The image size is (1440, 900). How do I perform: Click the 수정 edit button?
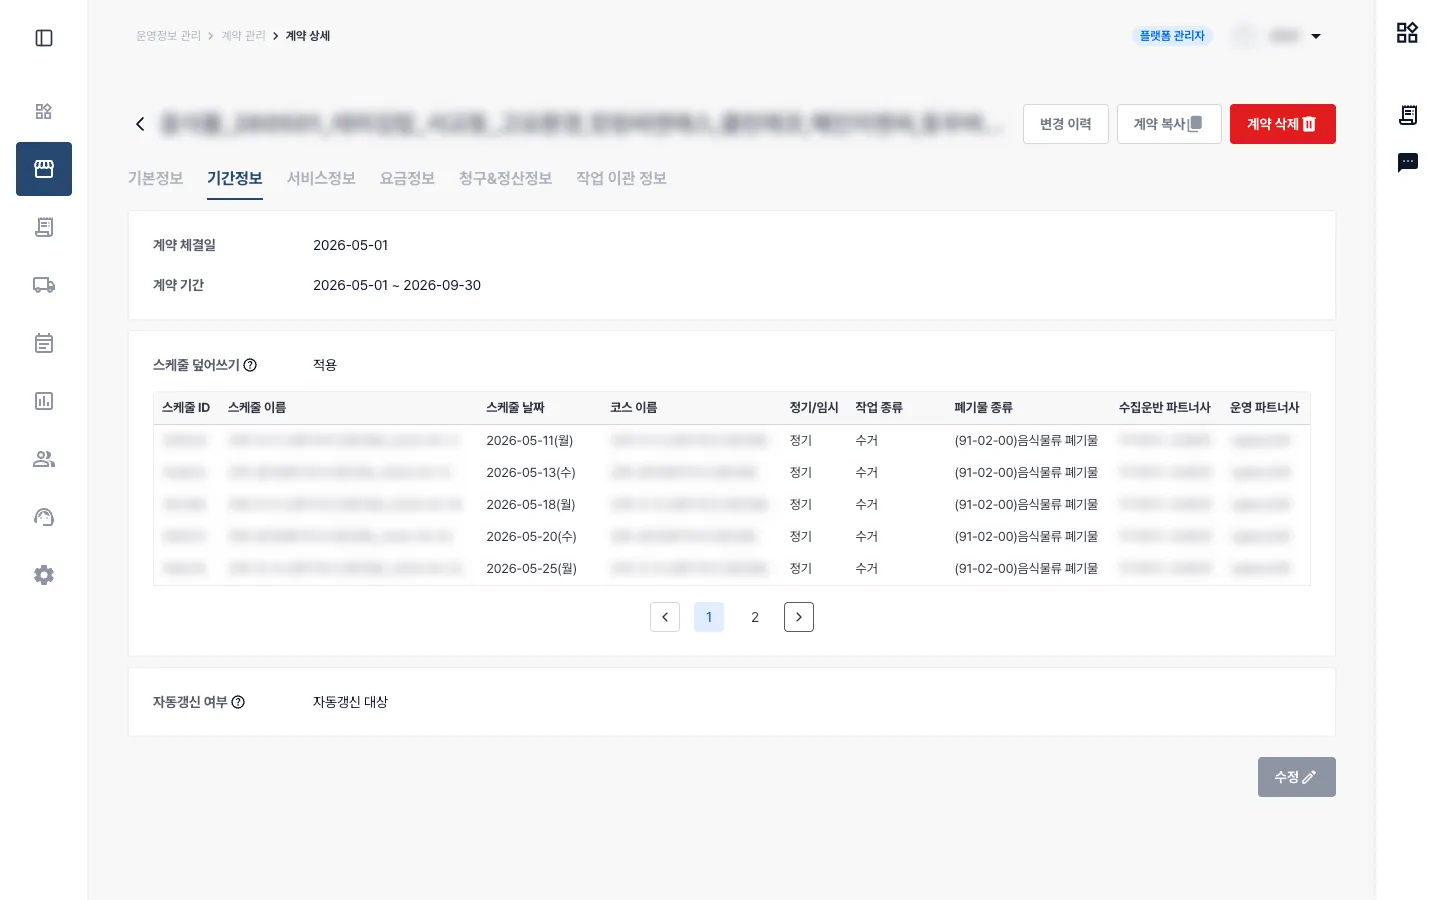click(1297, 777)
